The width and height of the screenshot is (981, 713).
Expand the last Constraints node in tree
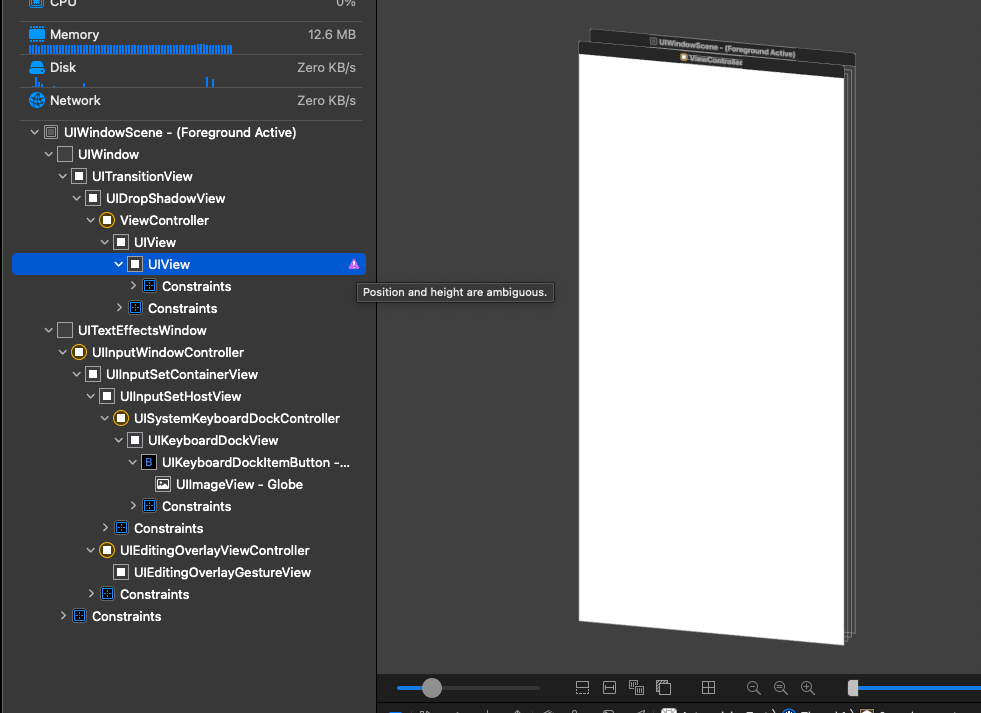[63, 616]
